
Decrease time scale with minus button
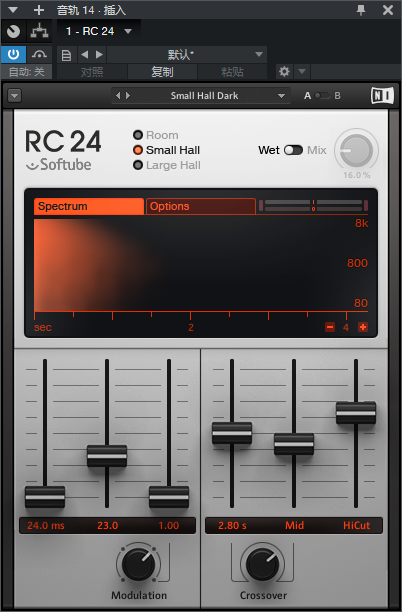[x=330, y=327]
